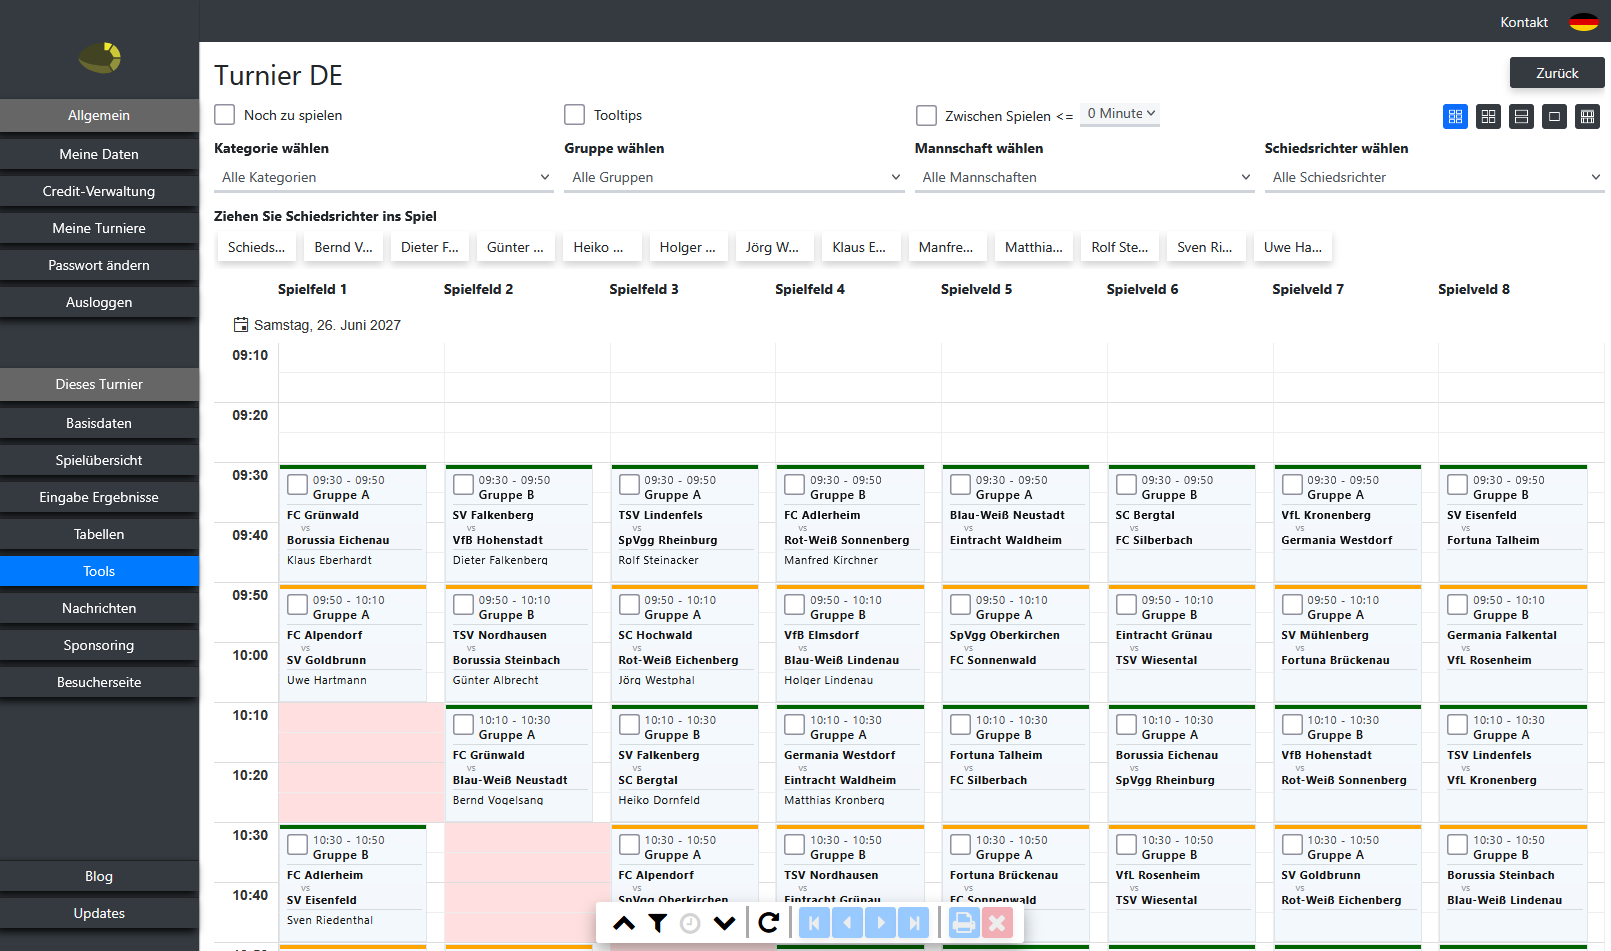
Task: Expand the 'Alle Schiedsrichter' dropdown
Action: tap(1434, 177)
